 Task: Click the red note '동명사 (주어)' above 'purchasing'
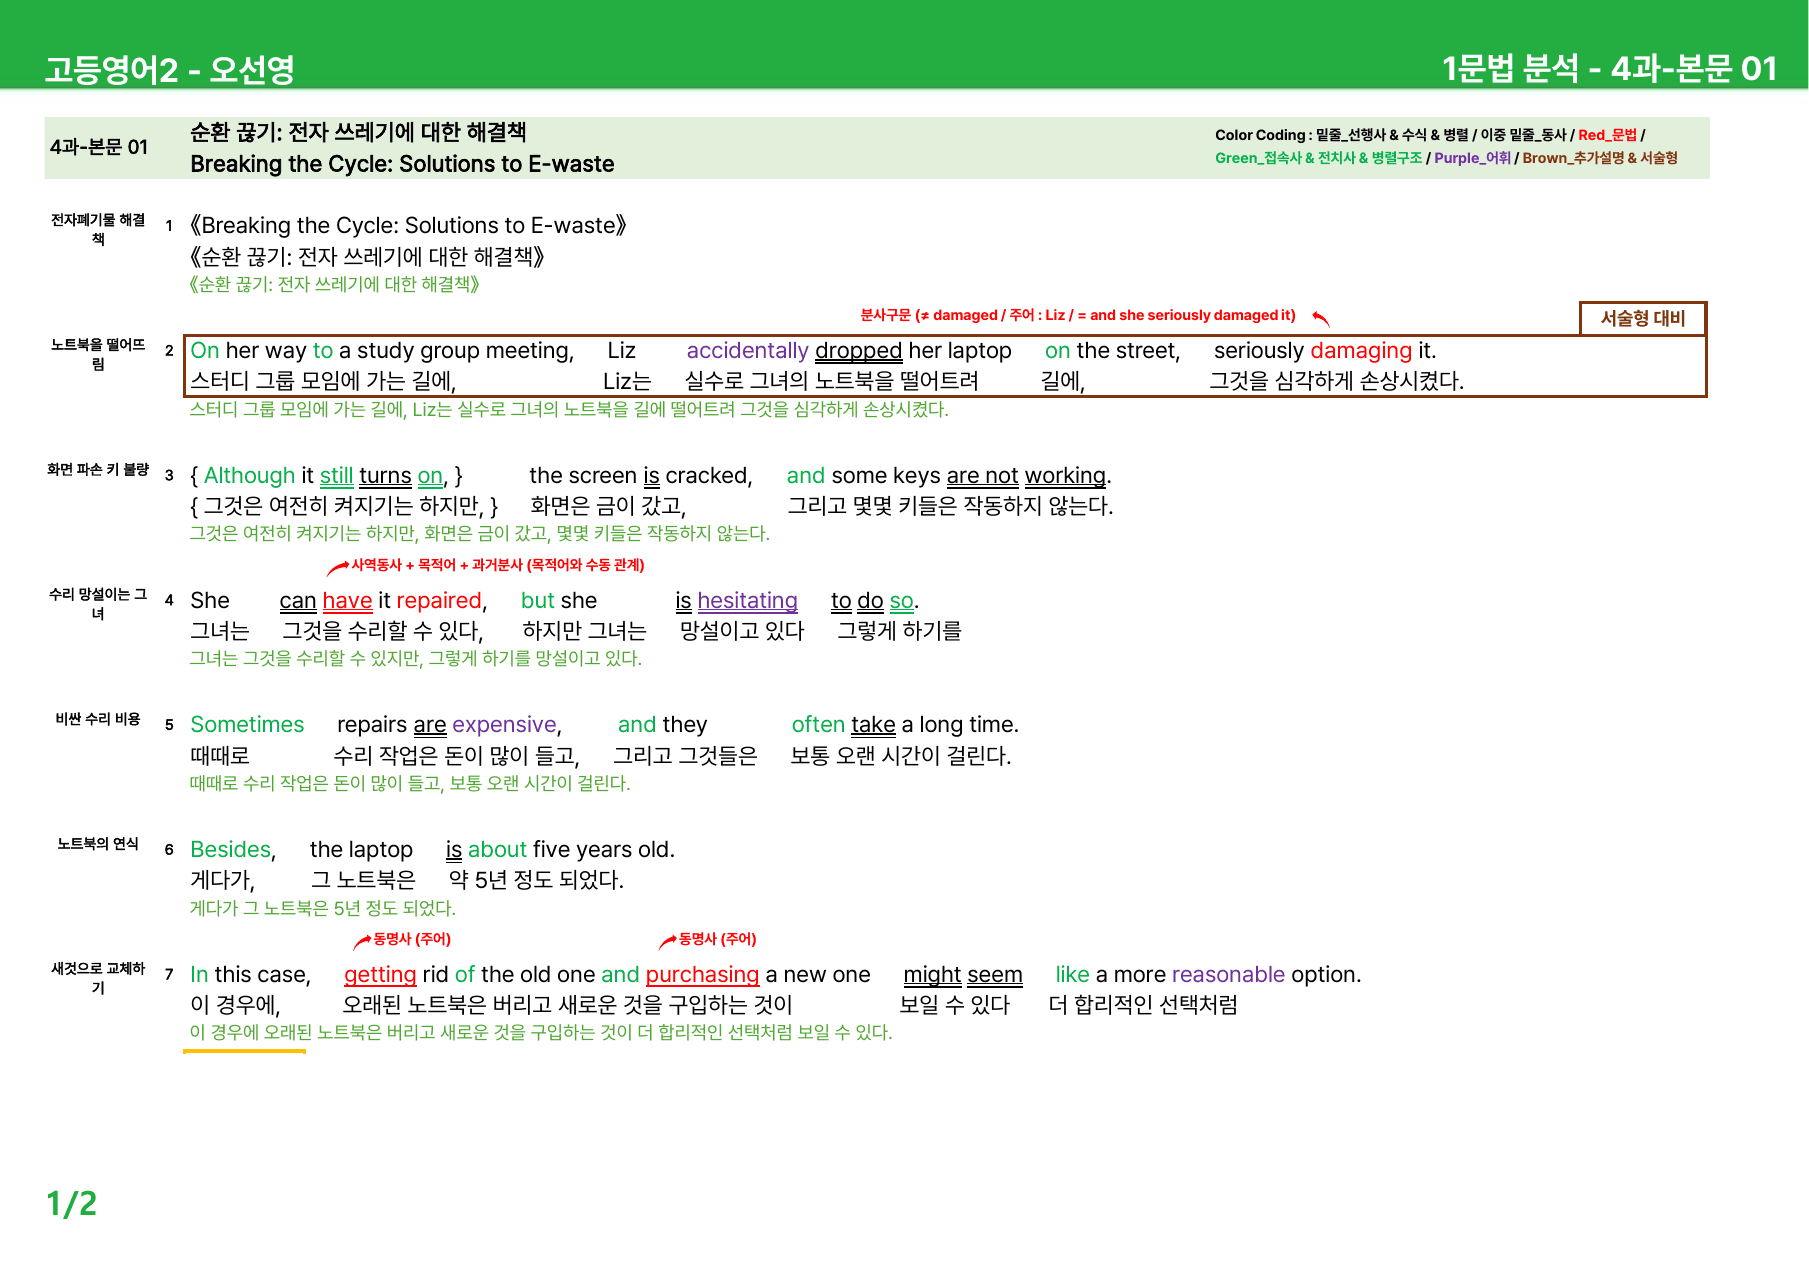717,939
